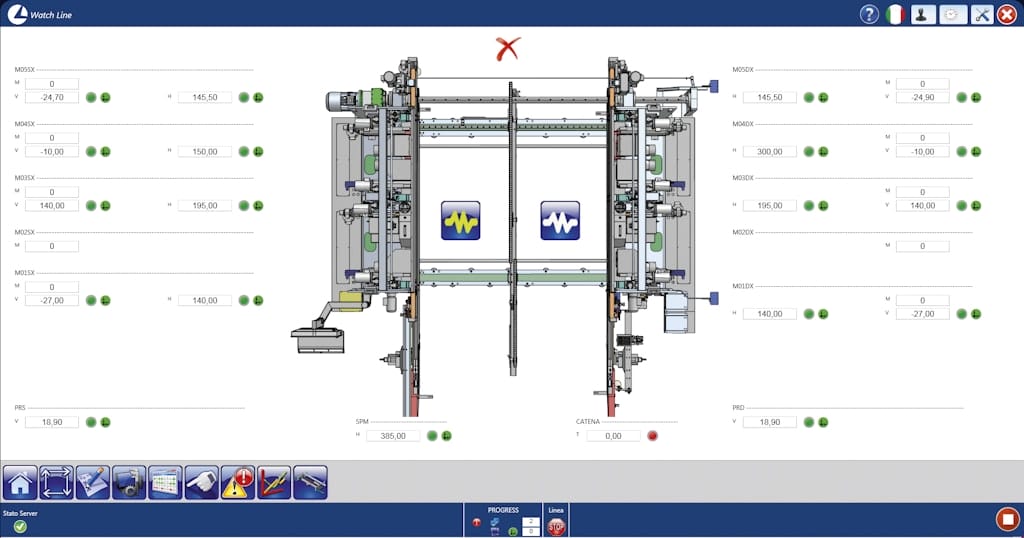
Task: Toggle the red CATENA status indicator
Action: coord(652,436)
